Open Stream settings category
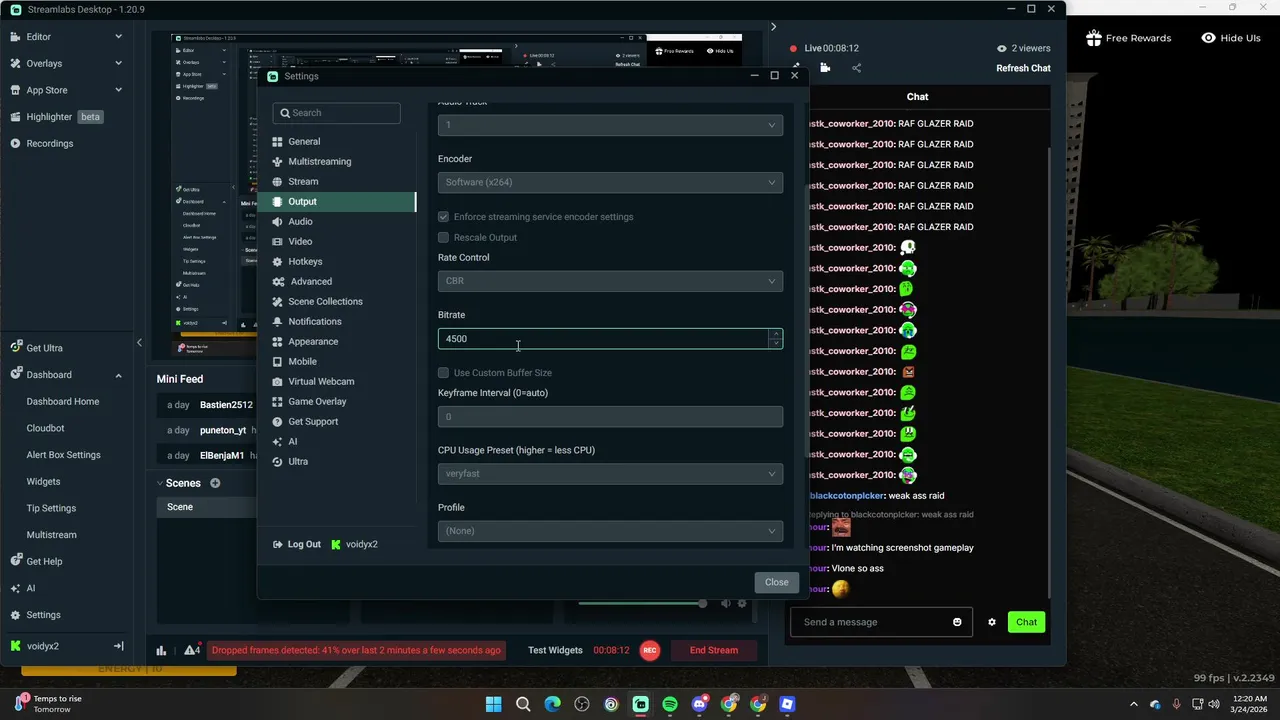Viewport: 1280px width, 720px height. tap(303, 181)
